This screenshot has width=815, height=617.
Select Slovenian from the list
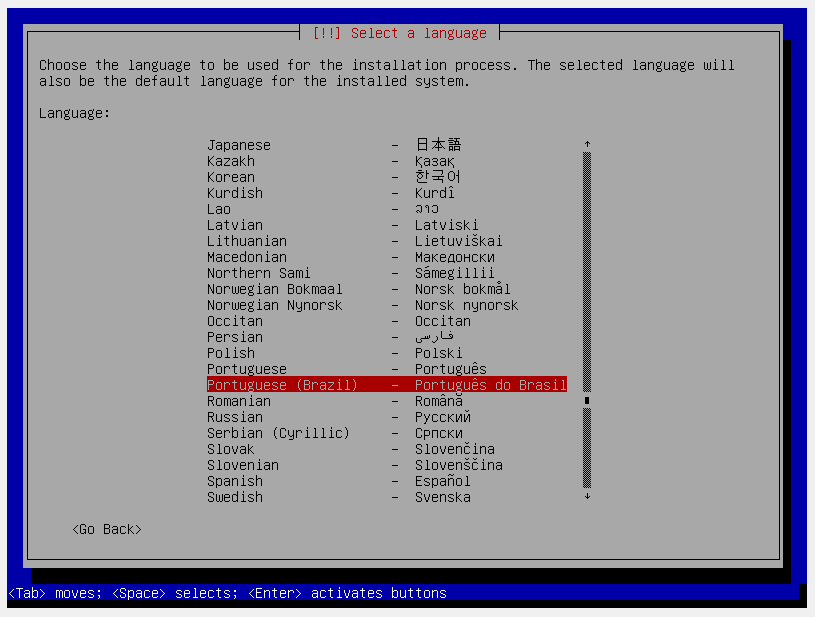387,465
